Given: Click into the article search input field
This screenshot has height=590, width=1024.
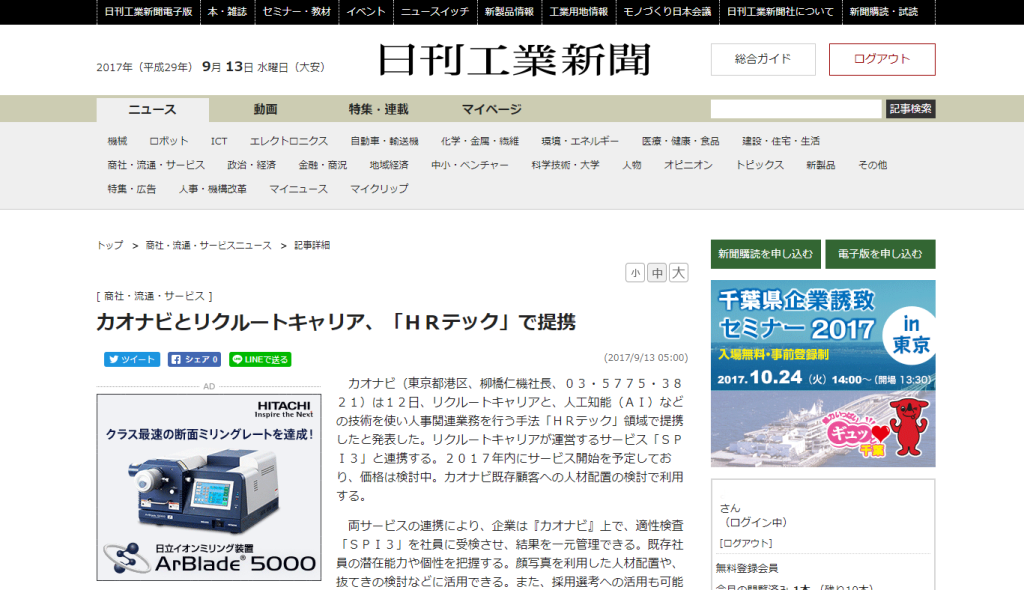Looking at the screenshot, I should (796, 109).
